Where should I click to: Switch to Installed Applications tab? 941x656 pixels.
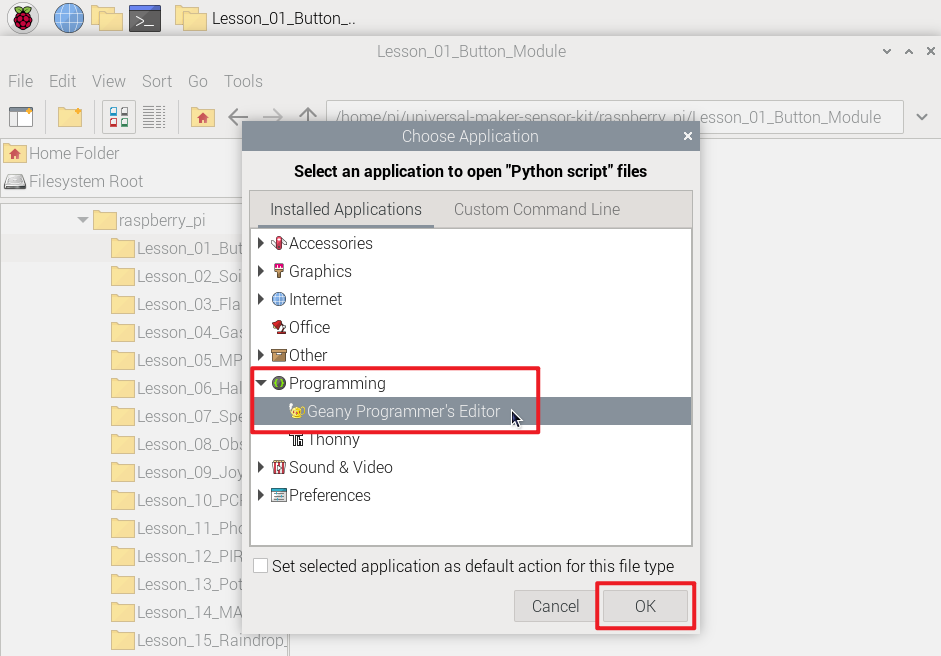click(x=346, y=209)
